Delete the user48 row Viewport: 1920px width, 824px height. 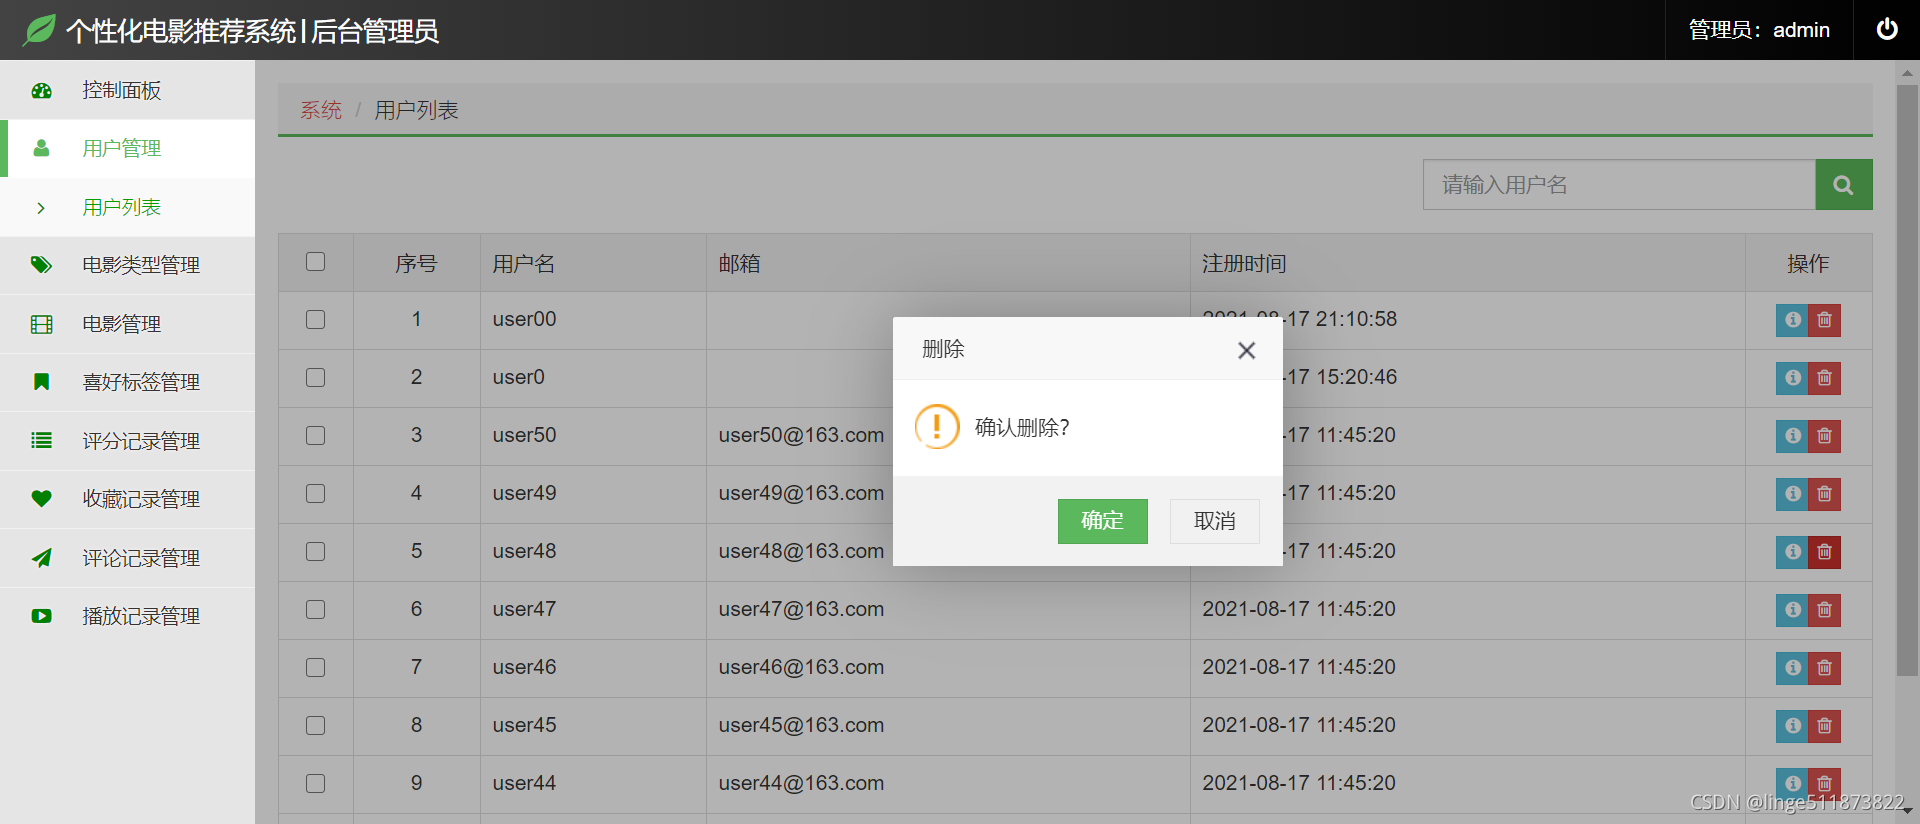click(x=1824, y=552)
